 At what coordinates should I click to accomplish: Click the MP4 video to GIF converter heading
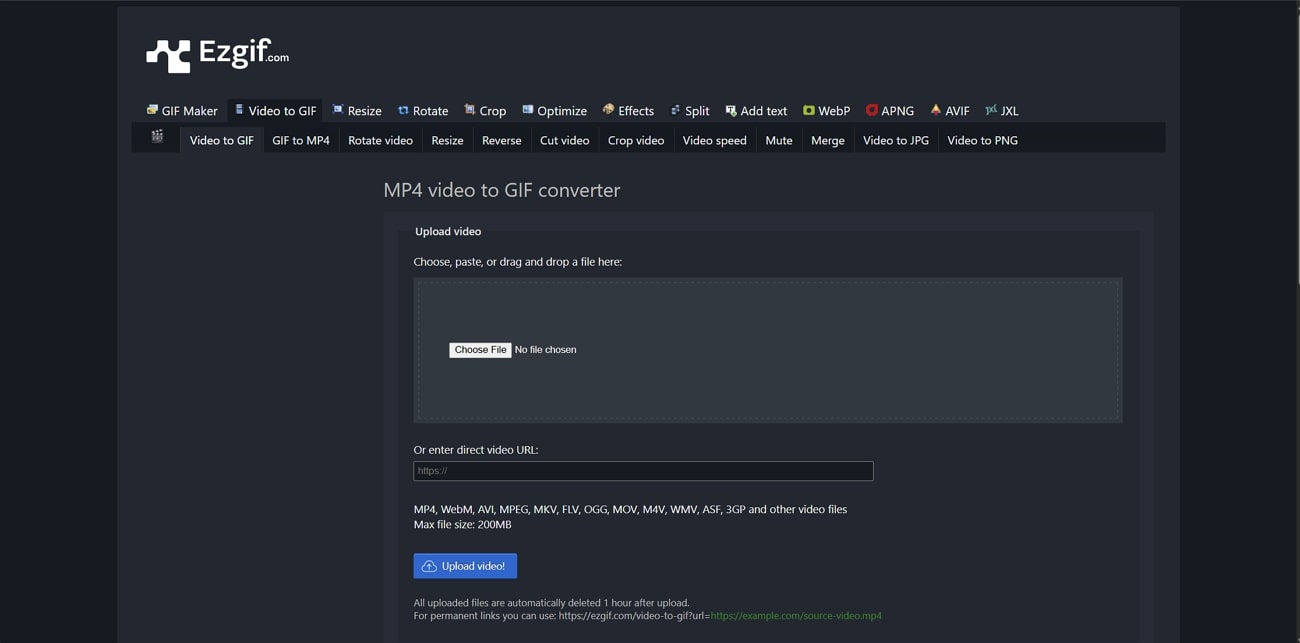pos(502,190)
